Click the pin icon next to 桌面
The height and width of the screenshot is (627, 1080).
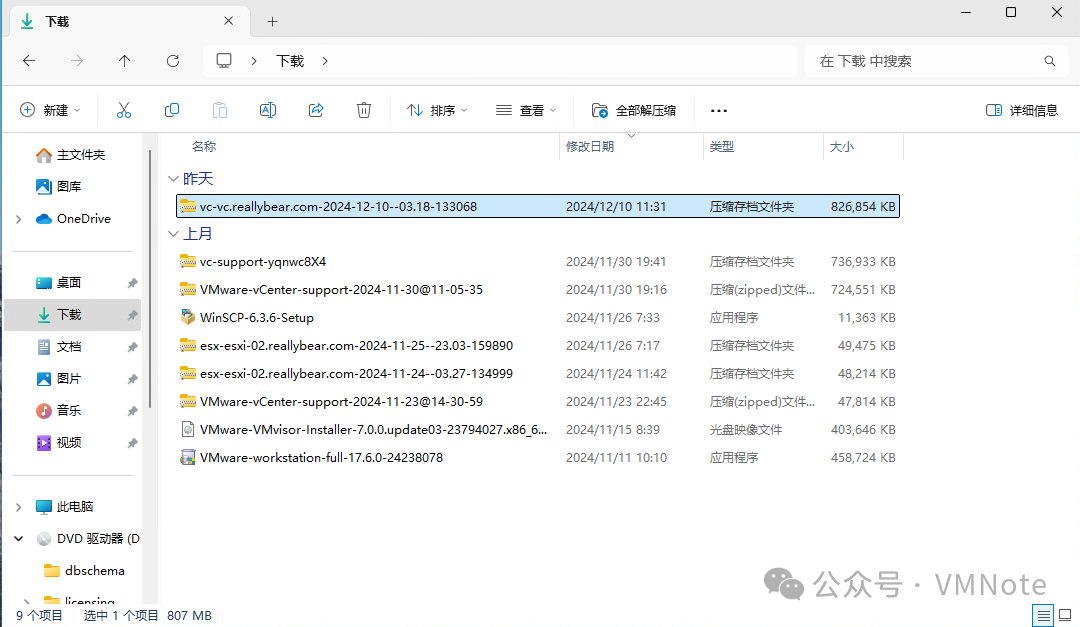coord(132,283)
